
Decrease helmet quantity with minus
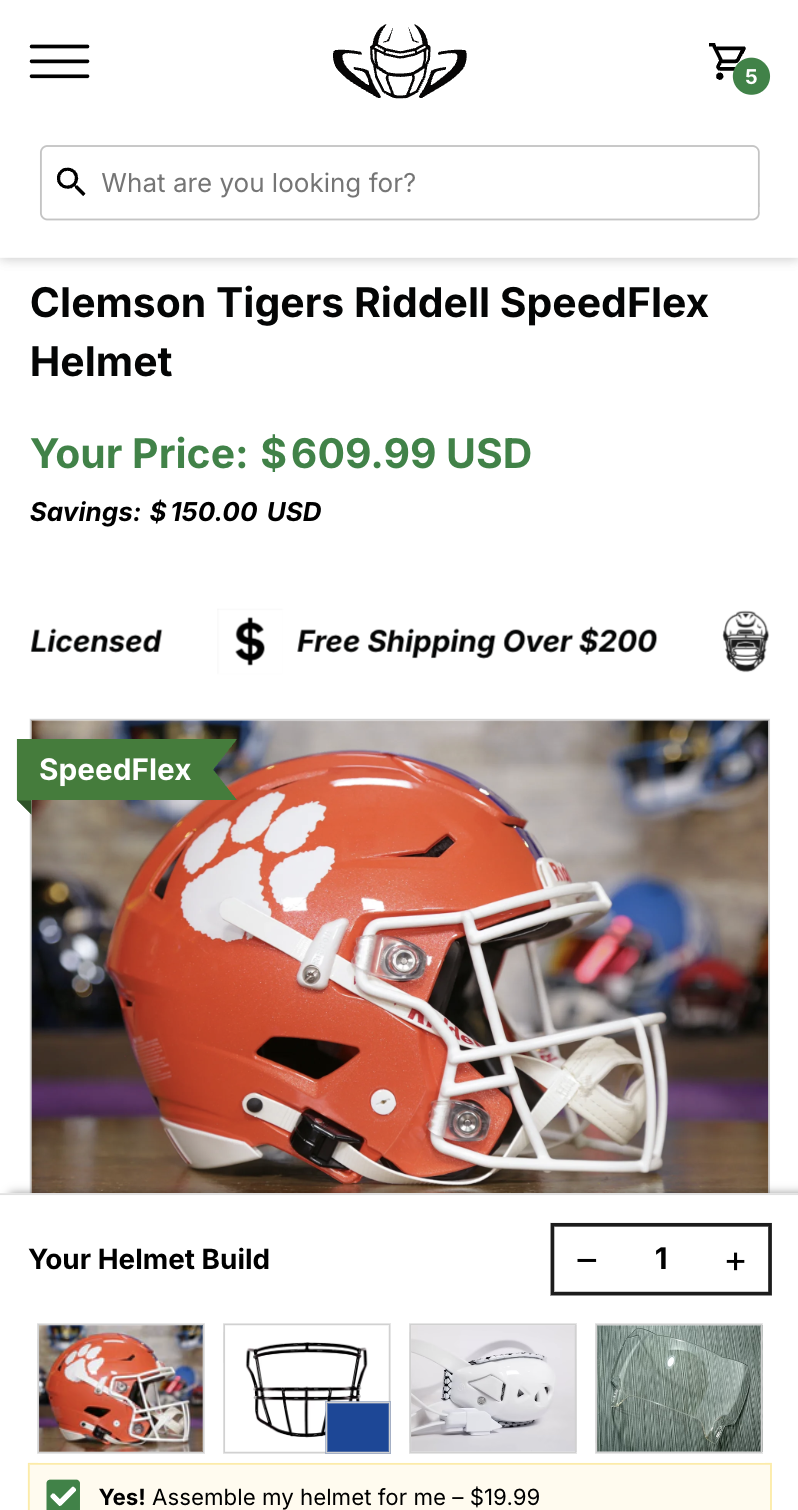coord(587,1260)
